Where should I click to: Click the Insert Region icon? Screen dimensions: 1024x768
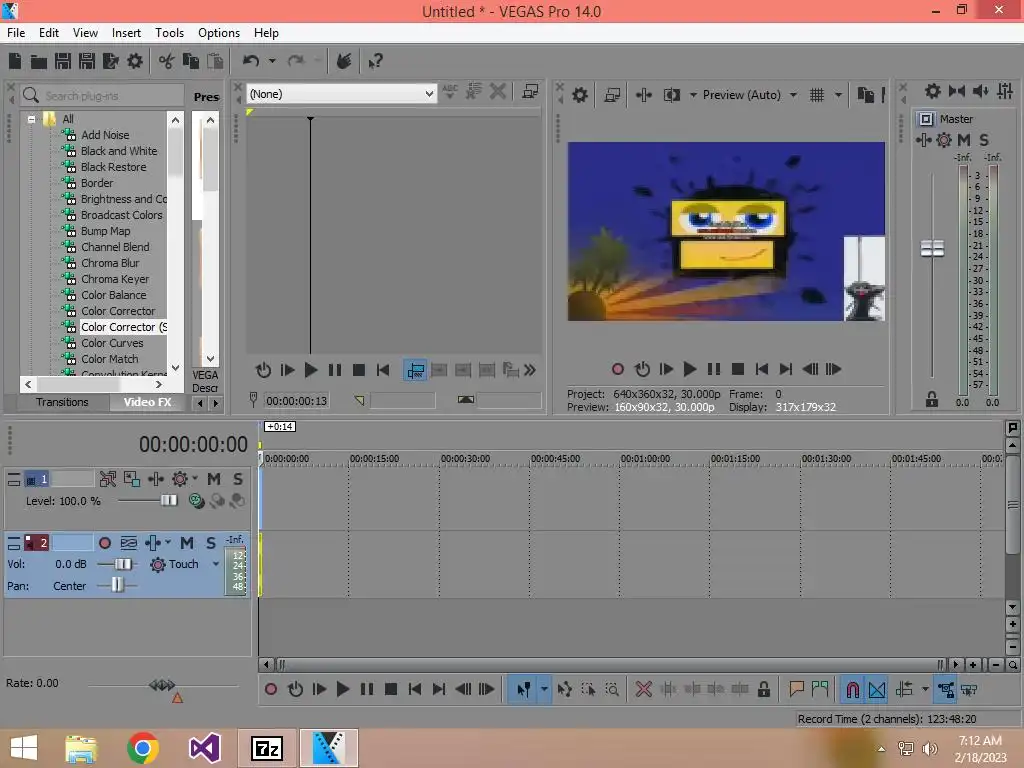pyautogui.click(x=820, y=689)
